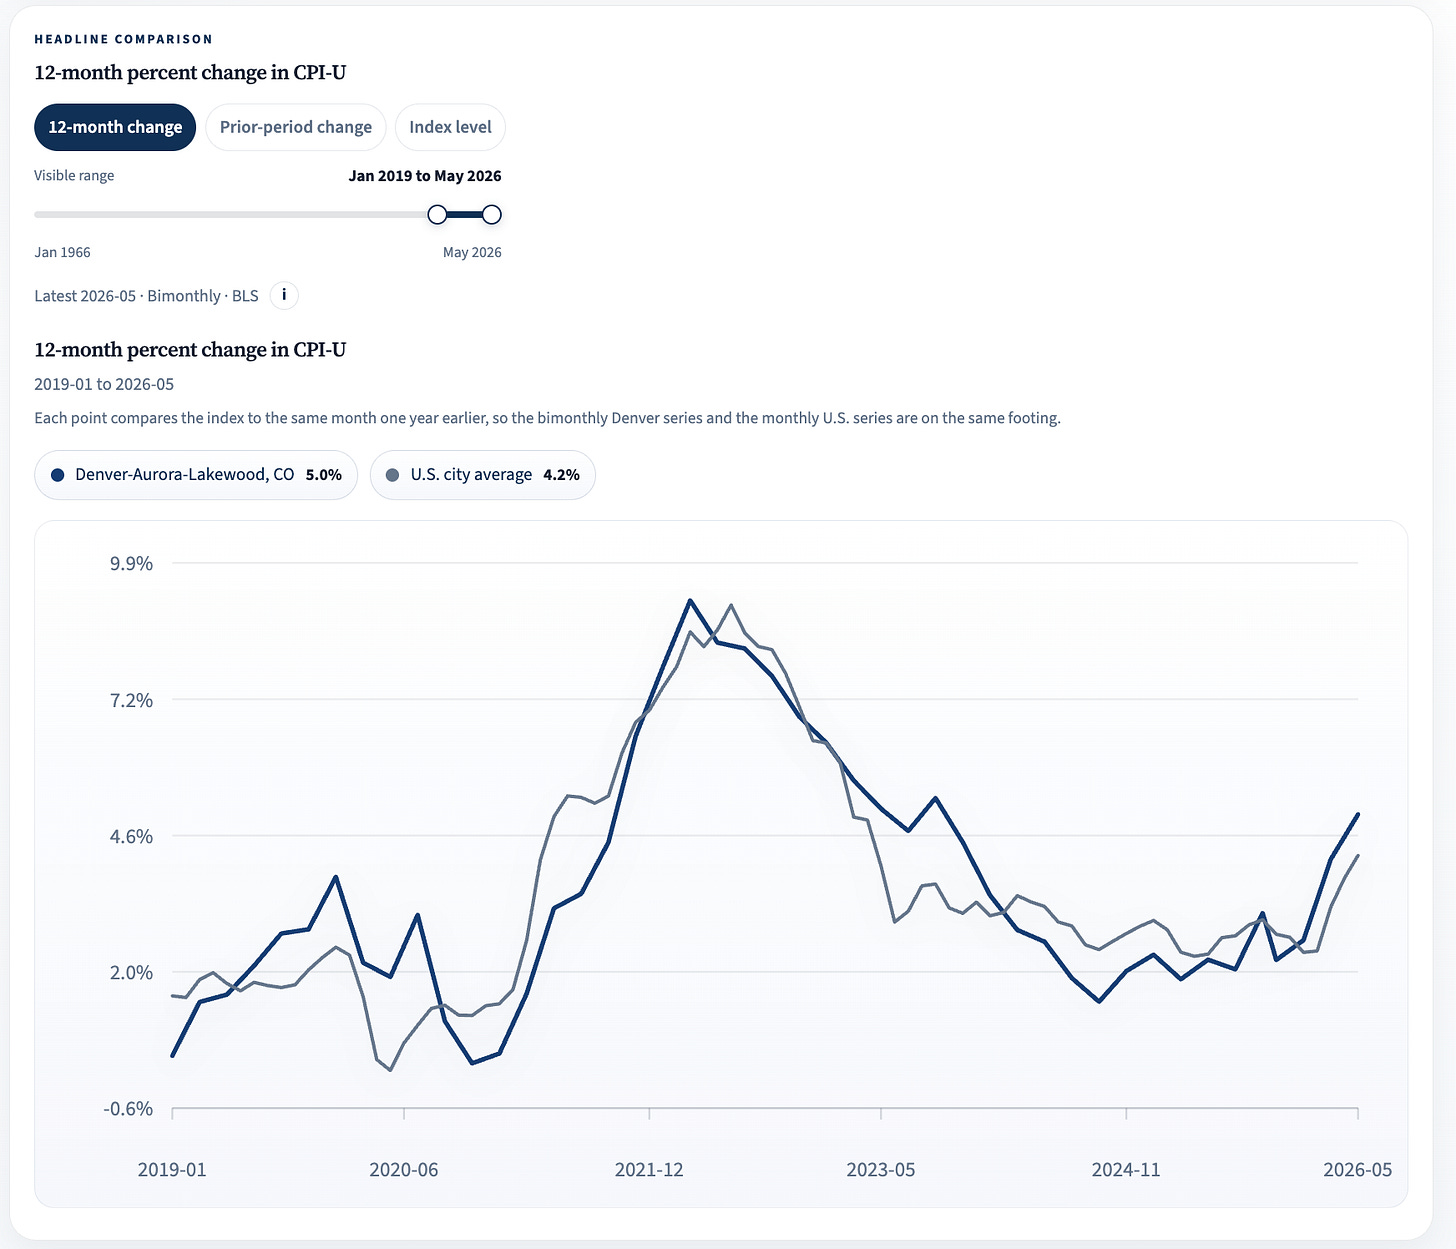
Task: Click 'Latest 2026-05 · Bimonthly · BLS' text
Action: pyautogui.click(x=146, y=296)
